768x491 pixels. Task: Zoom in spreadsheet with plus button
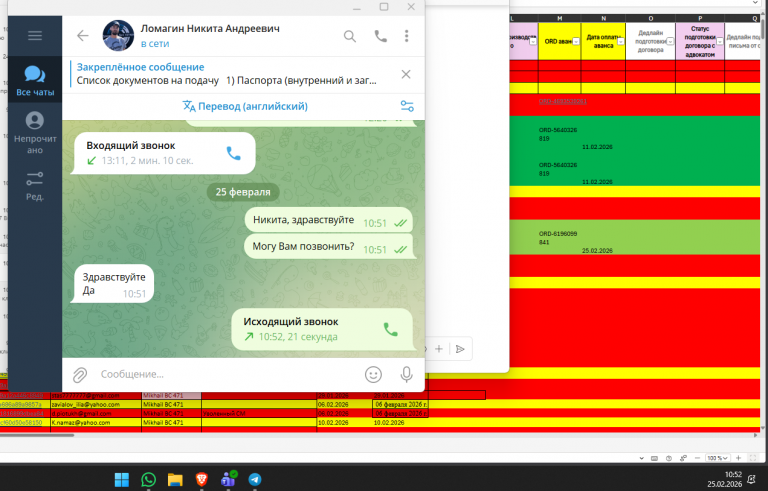(x=739, y=458)
